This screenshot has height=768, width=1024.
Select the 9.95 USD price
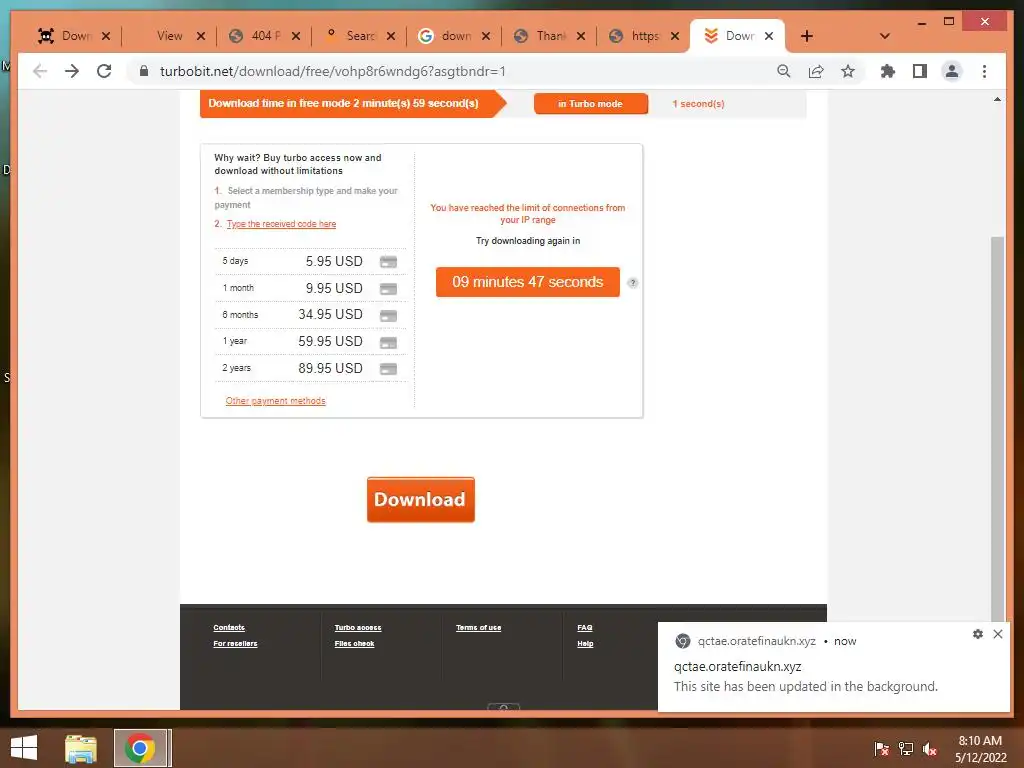coord(334,288)
